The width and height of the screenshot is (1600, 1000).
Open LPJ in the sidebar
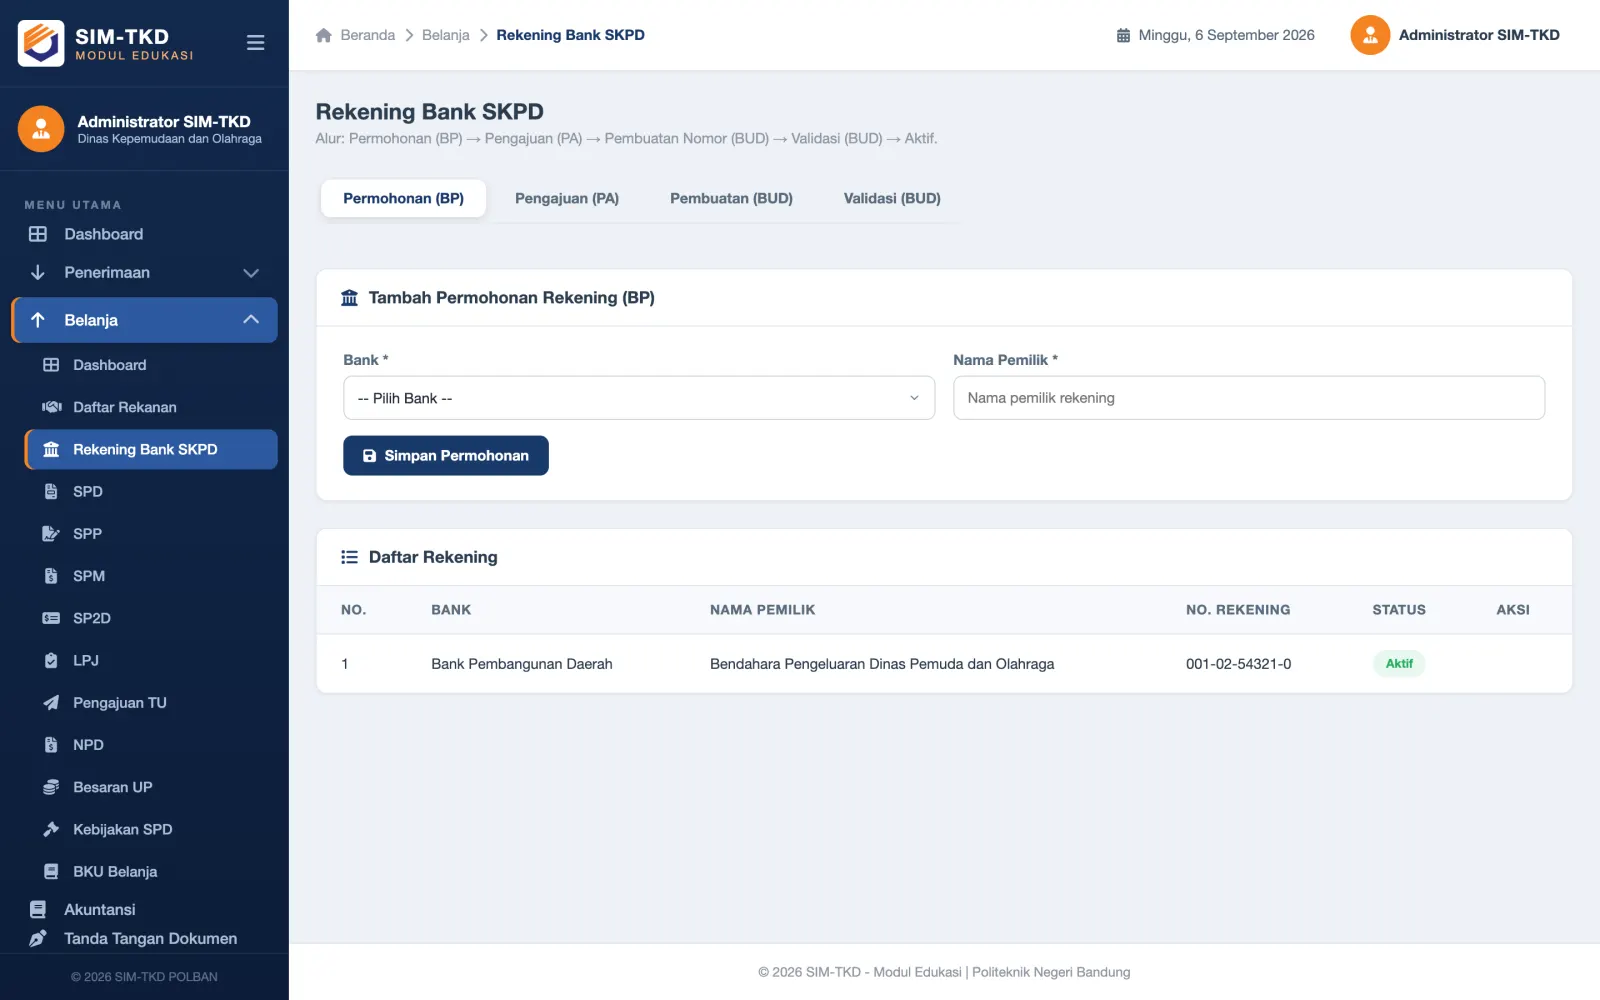tap(151, 660)
